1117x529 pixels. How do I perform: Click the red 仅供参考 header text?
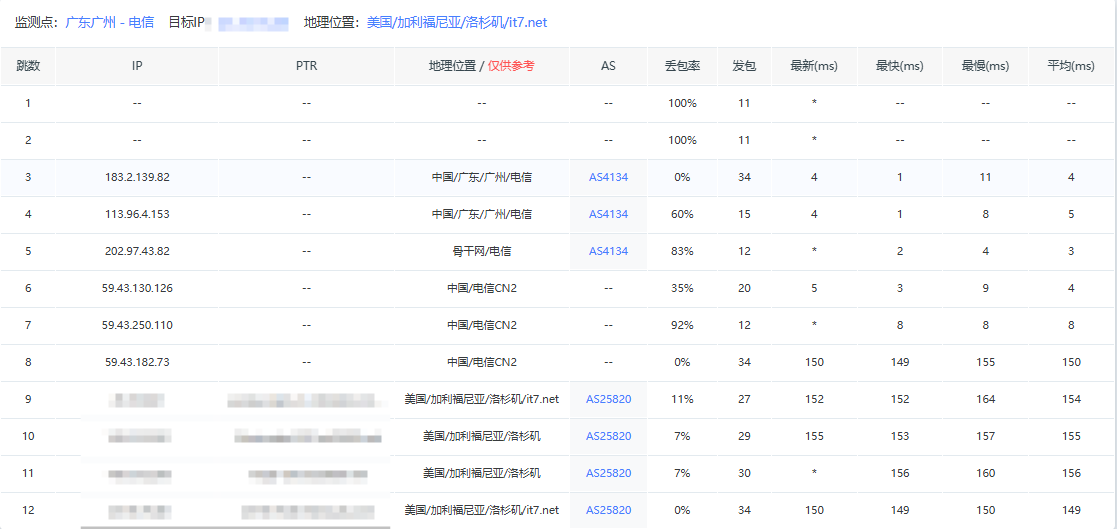coord(511,66)
